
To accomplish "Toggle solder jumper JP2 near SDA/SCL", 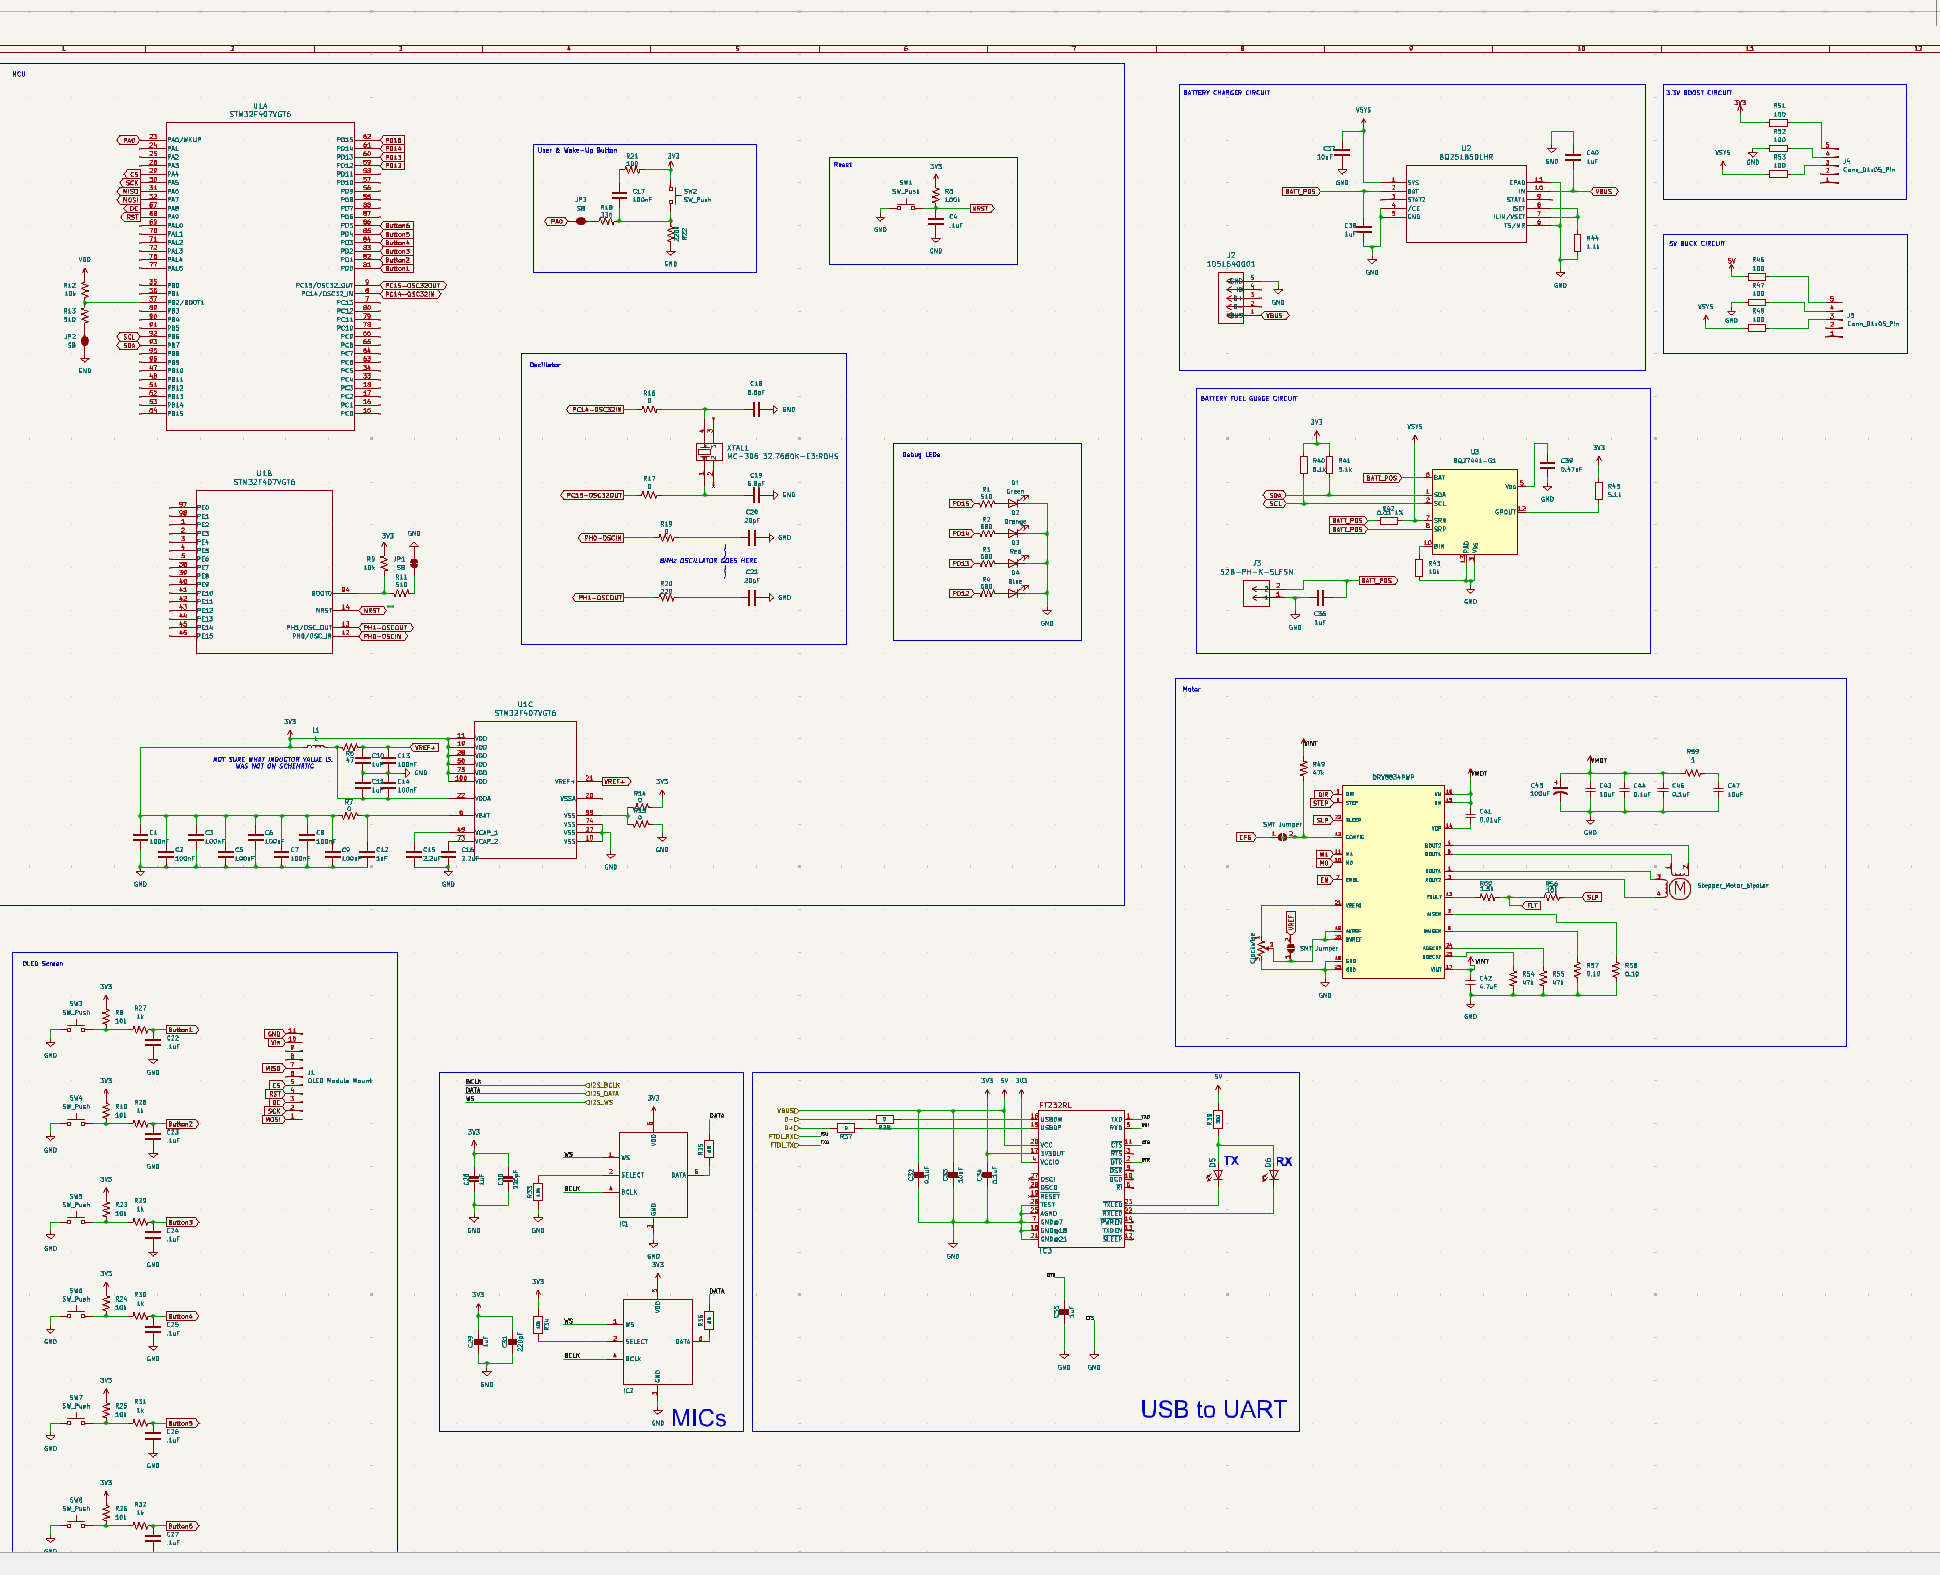I will click(x=83, y=340).
